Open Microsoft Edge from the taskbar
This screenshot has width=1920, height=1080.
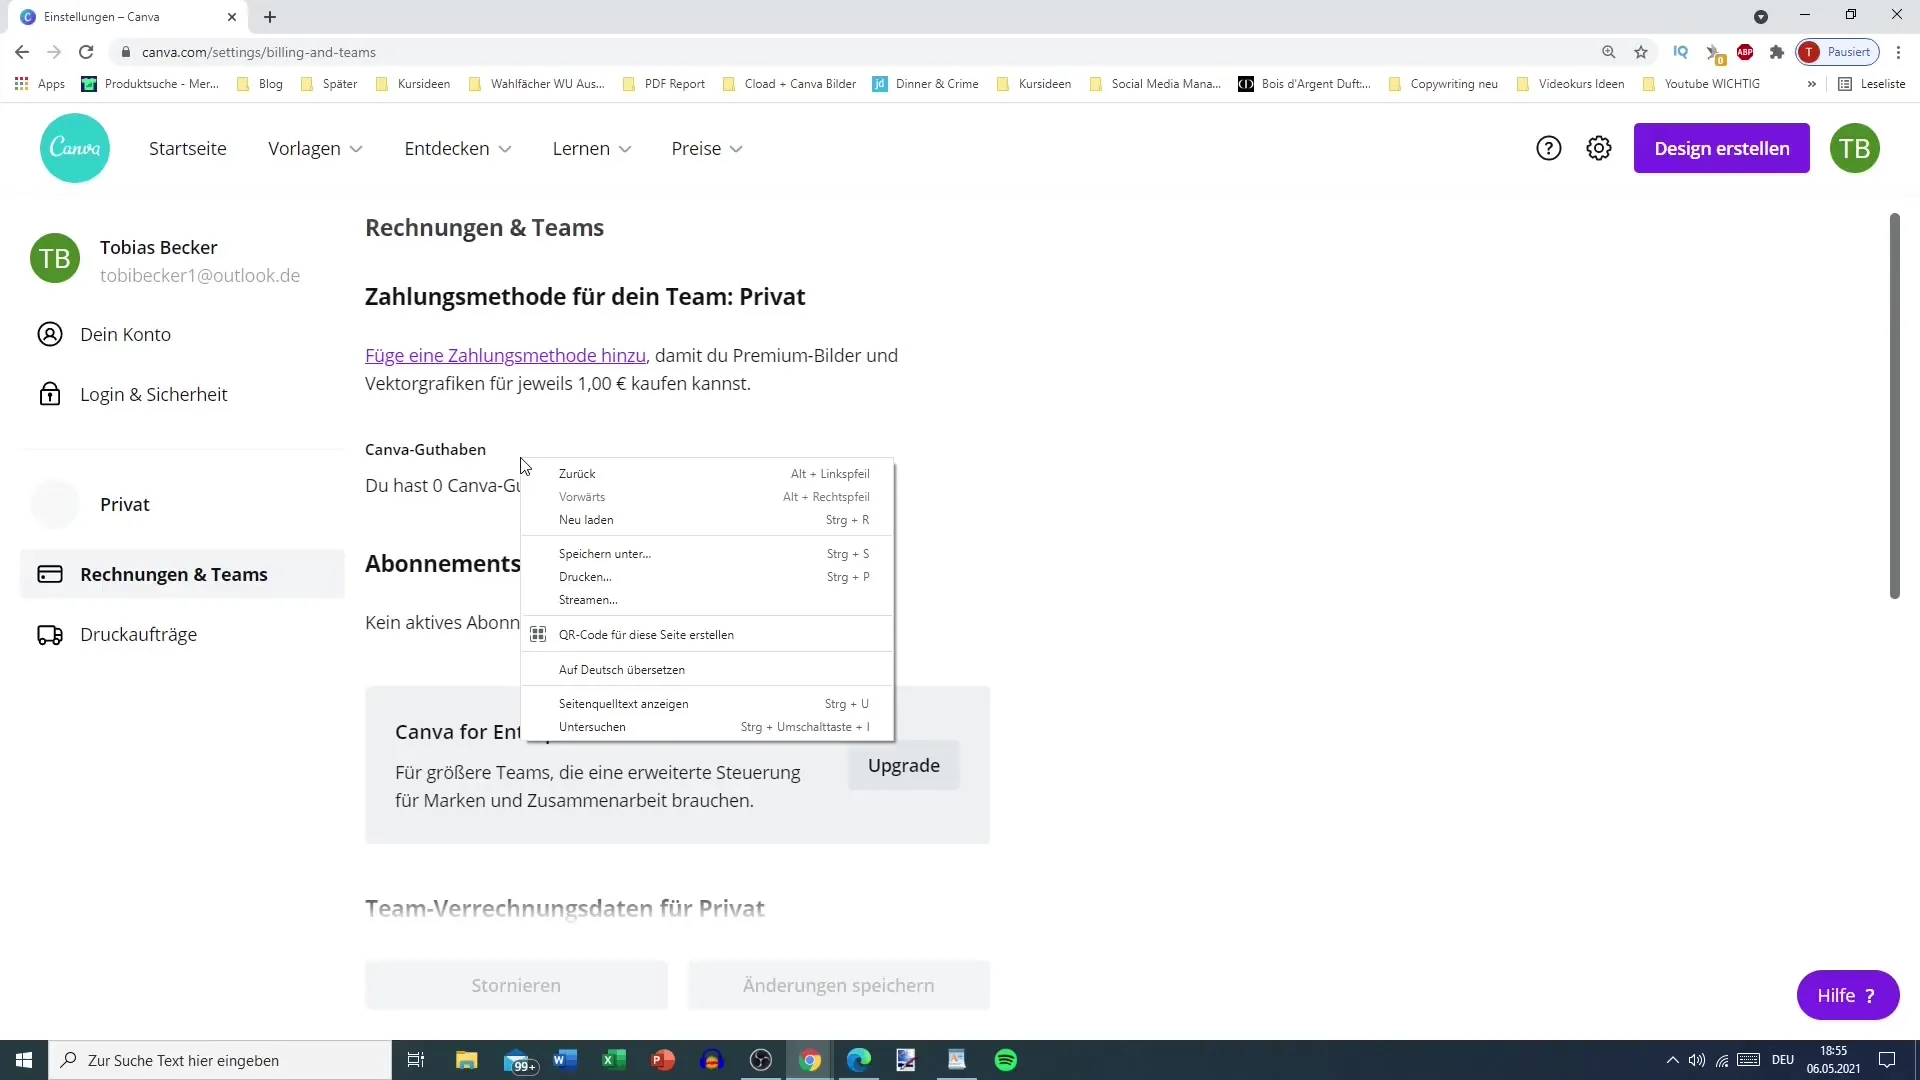pos(859,1060)
